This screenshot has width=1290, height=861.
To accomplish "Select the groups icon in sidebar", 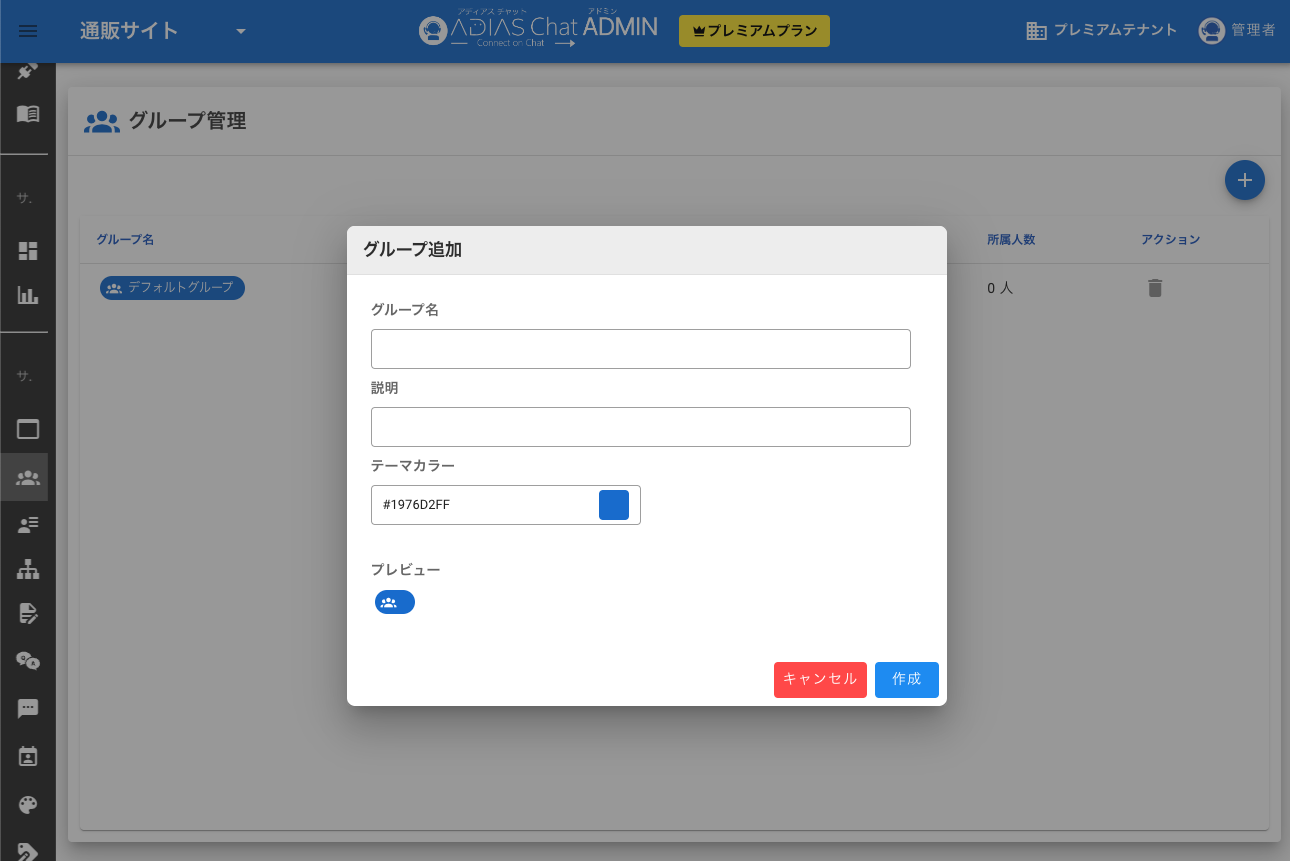I will pos(28,478).
